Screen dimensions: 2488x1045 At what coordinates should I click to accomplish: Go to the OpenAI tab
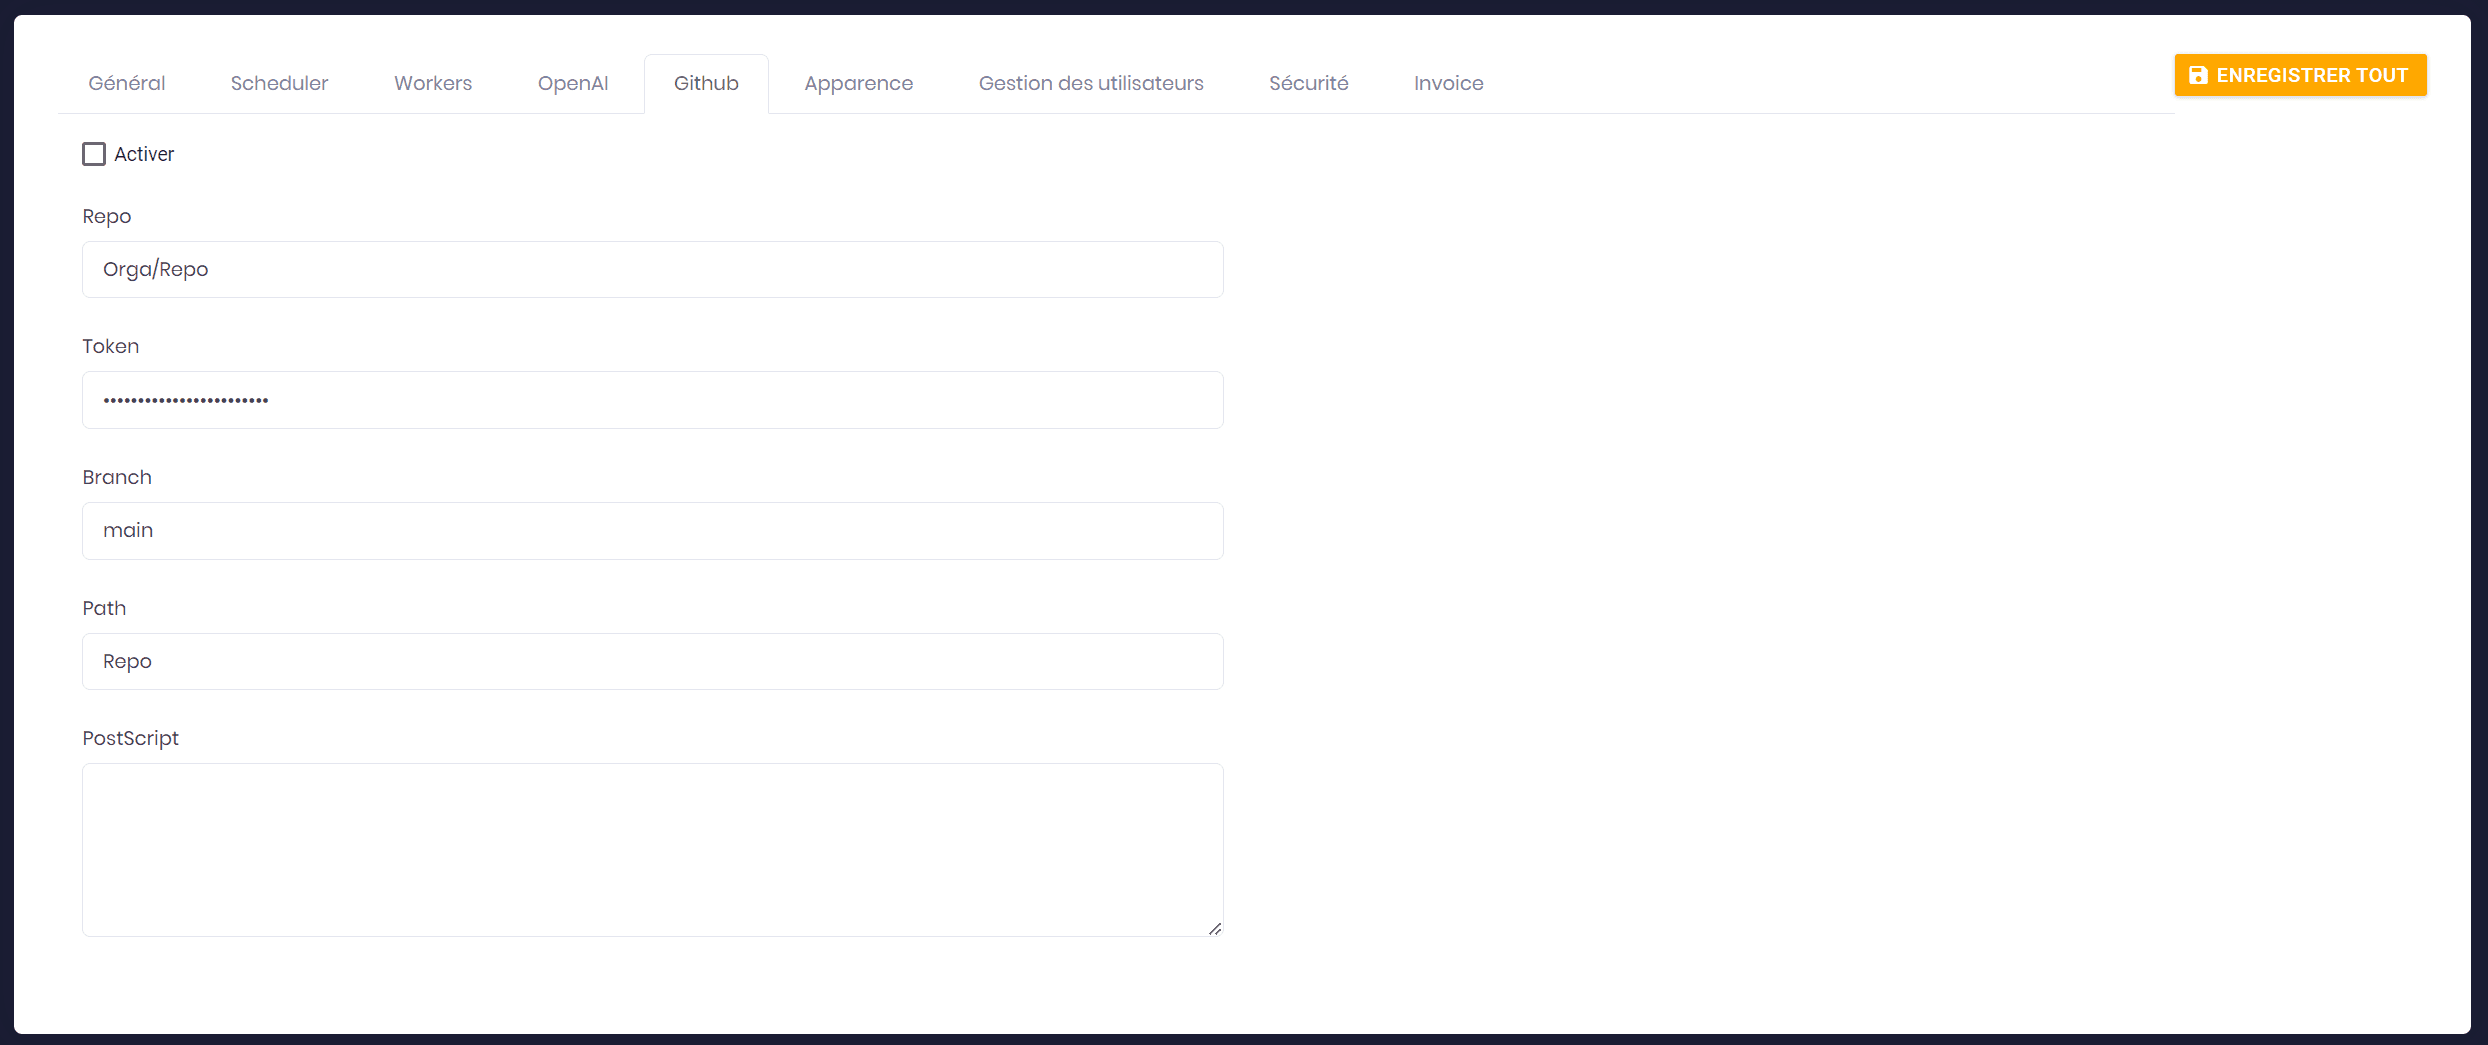tap(573, 83)
